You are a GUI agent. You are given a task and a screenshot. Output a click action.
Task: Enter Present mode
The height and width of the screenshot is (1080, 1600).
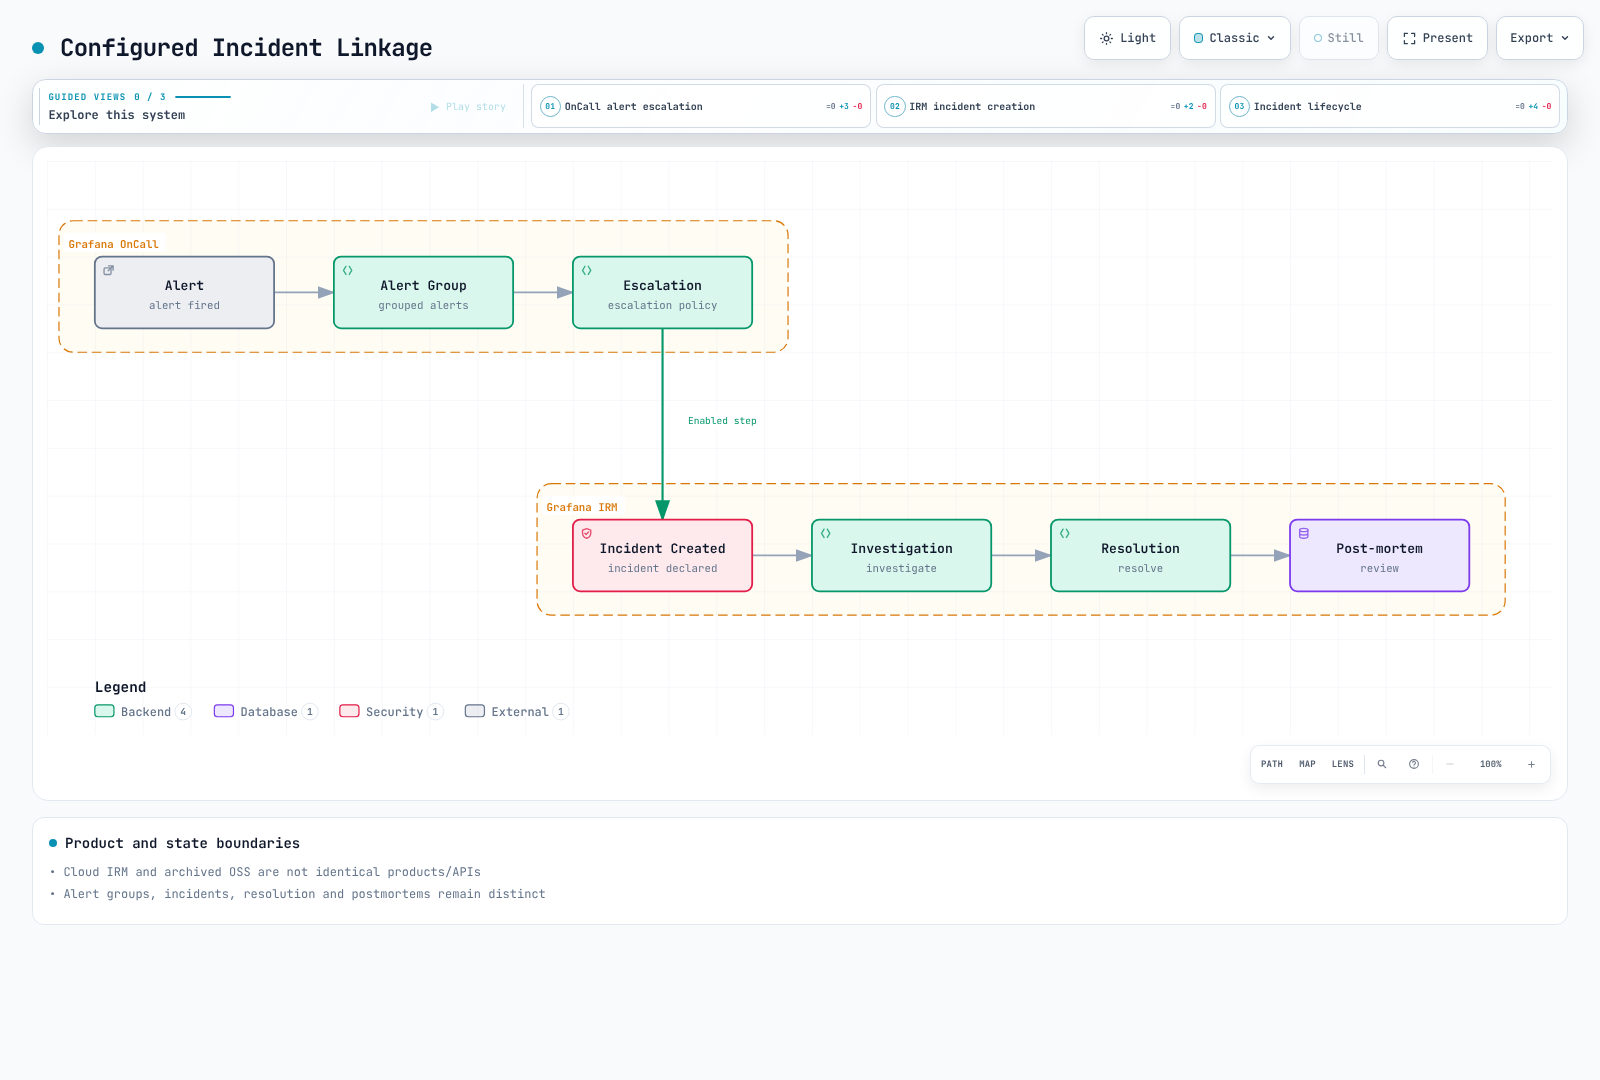[x=1437, y=38]
